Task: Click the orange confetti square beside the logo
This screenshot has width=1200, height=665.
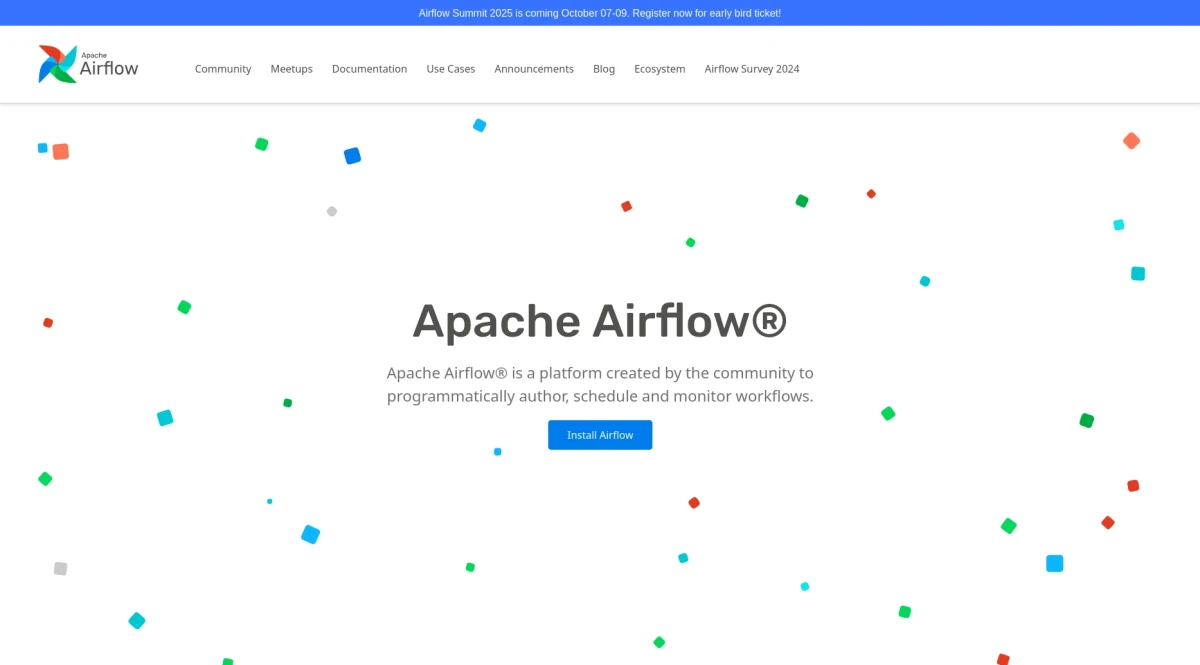Action: (x=60, y=151)
